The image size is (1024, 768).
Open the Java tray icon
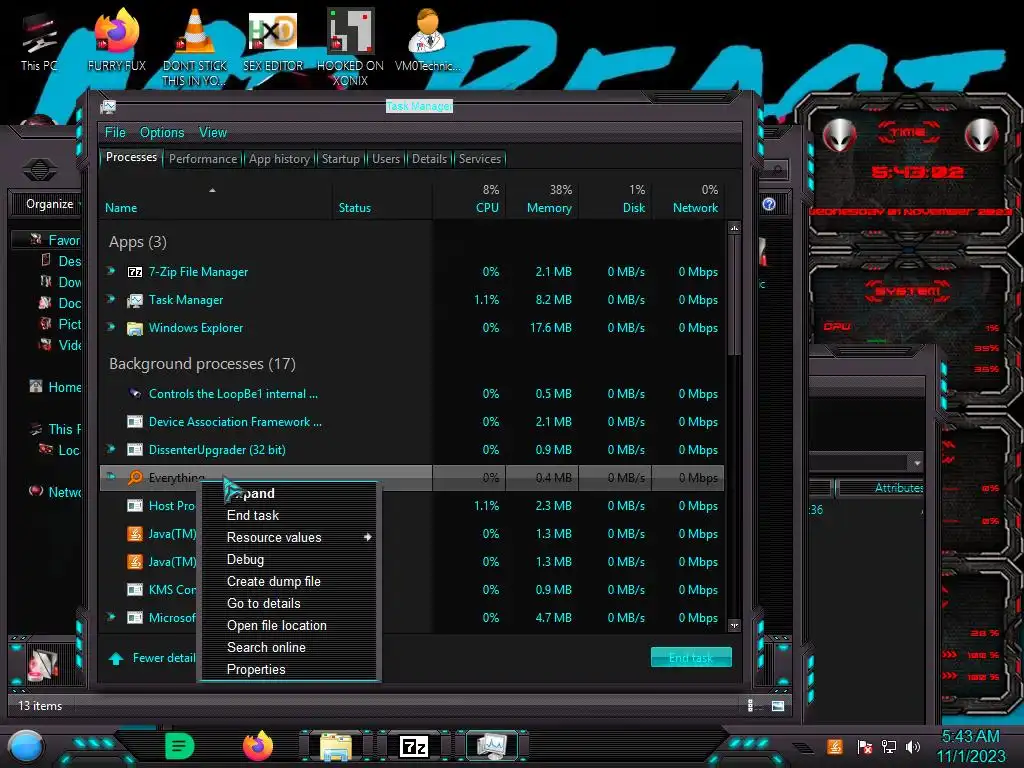click(835, 746)
